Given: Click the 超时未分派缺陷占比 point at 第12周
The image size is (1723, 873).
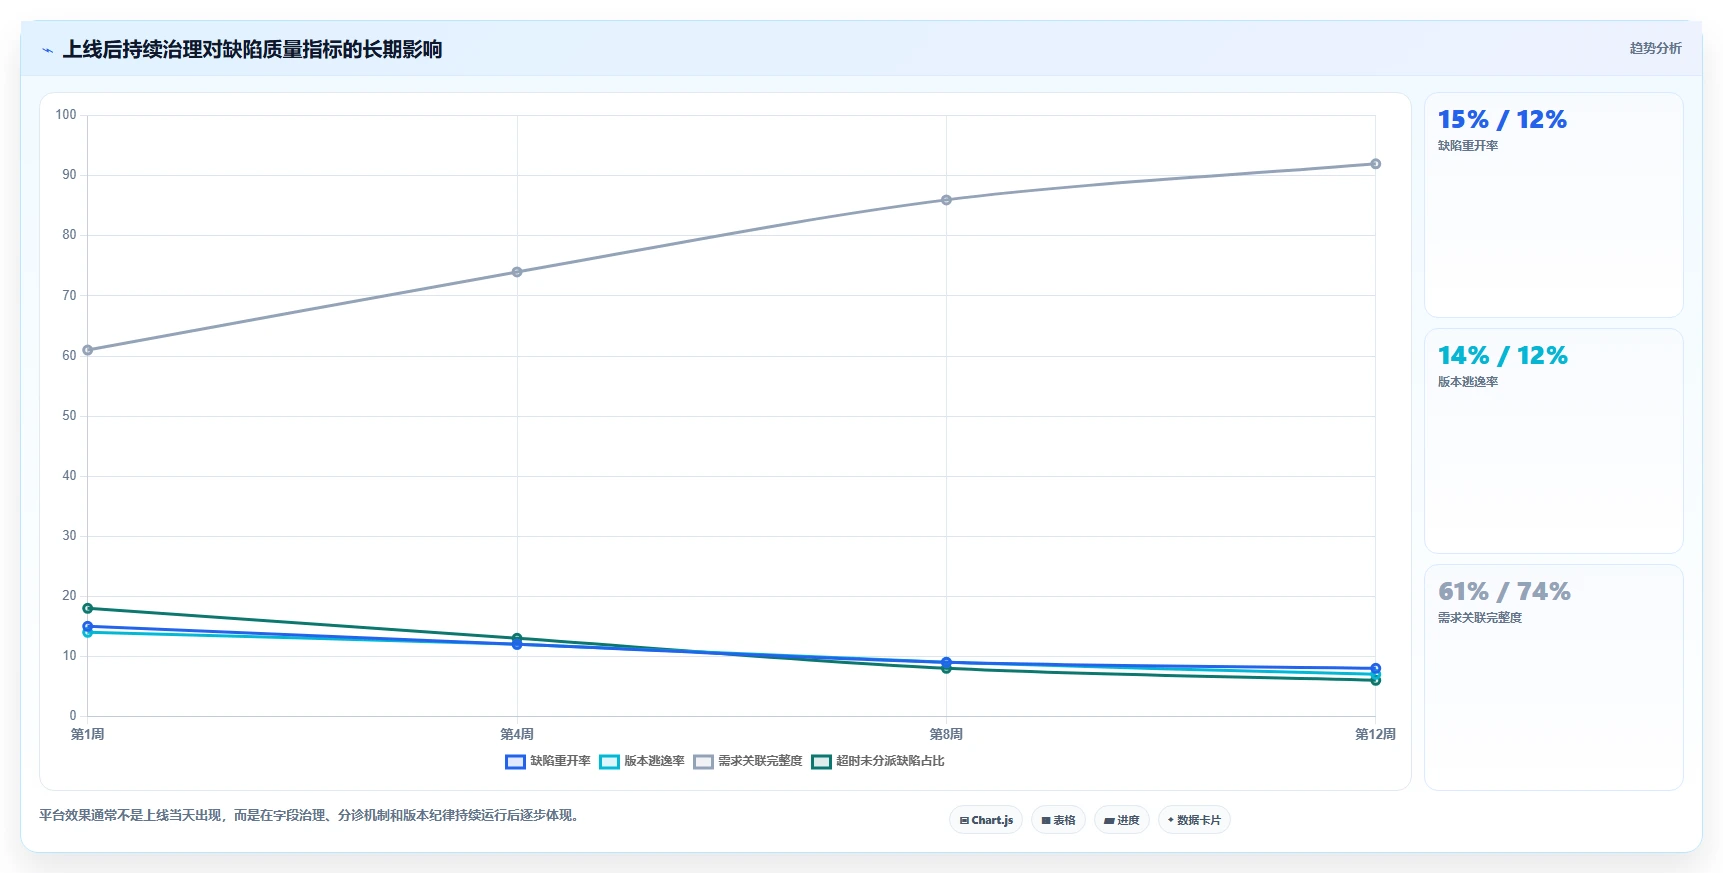Looking at the screenshot, I should (x=1375, y=680).
